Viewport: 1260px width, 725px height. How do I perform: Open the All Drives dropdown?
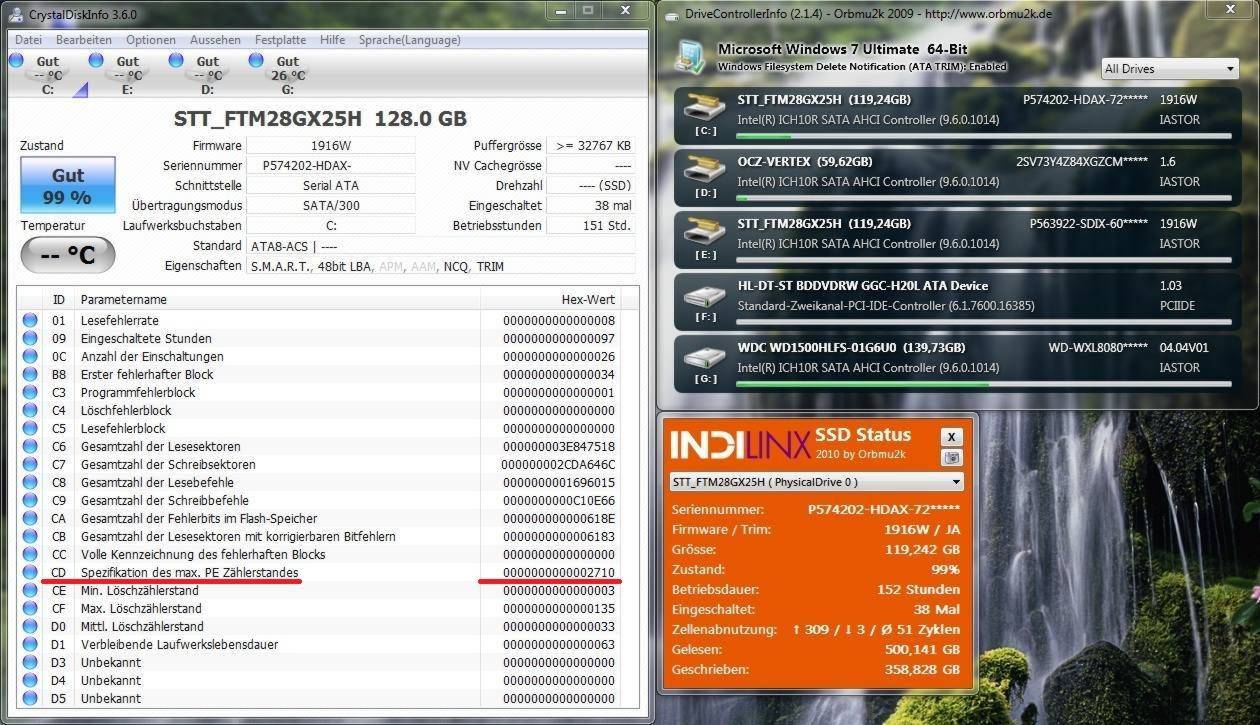click(1170, 69)
